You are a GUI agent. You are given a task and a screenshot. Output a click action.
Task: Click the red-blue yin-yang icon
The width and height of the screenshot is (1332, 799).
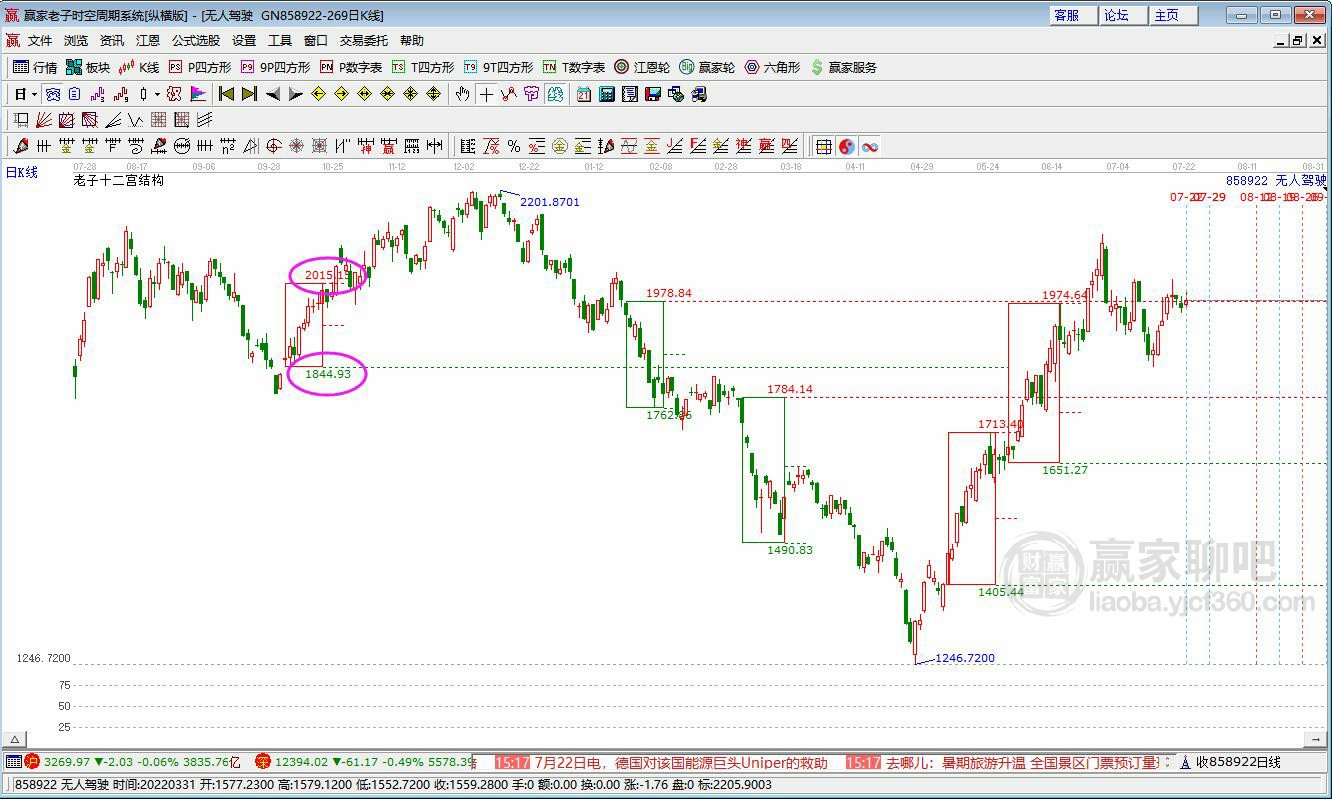coord(847,146)
